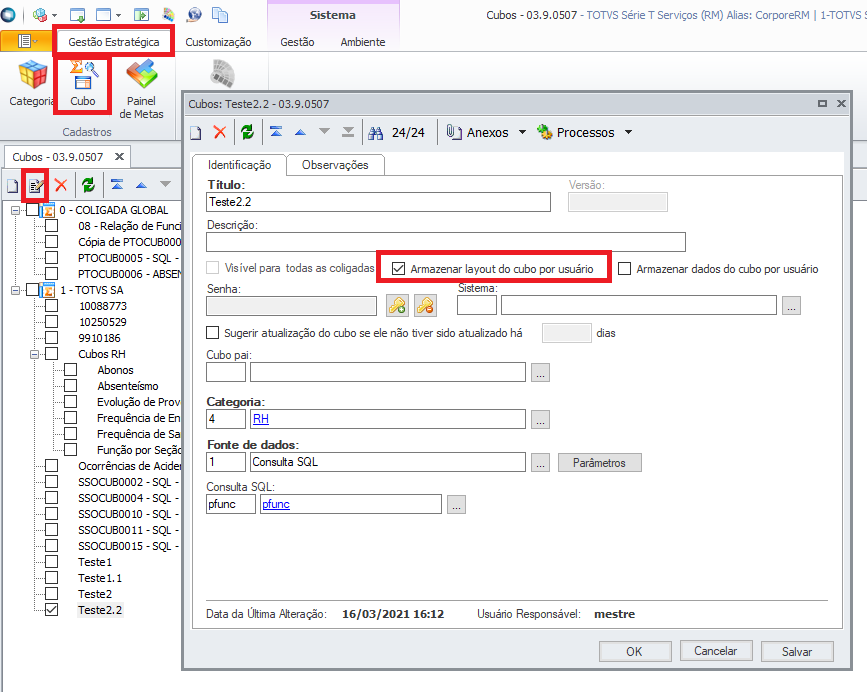
Task: Click the OK button
Action: 635,652
